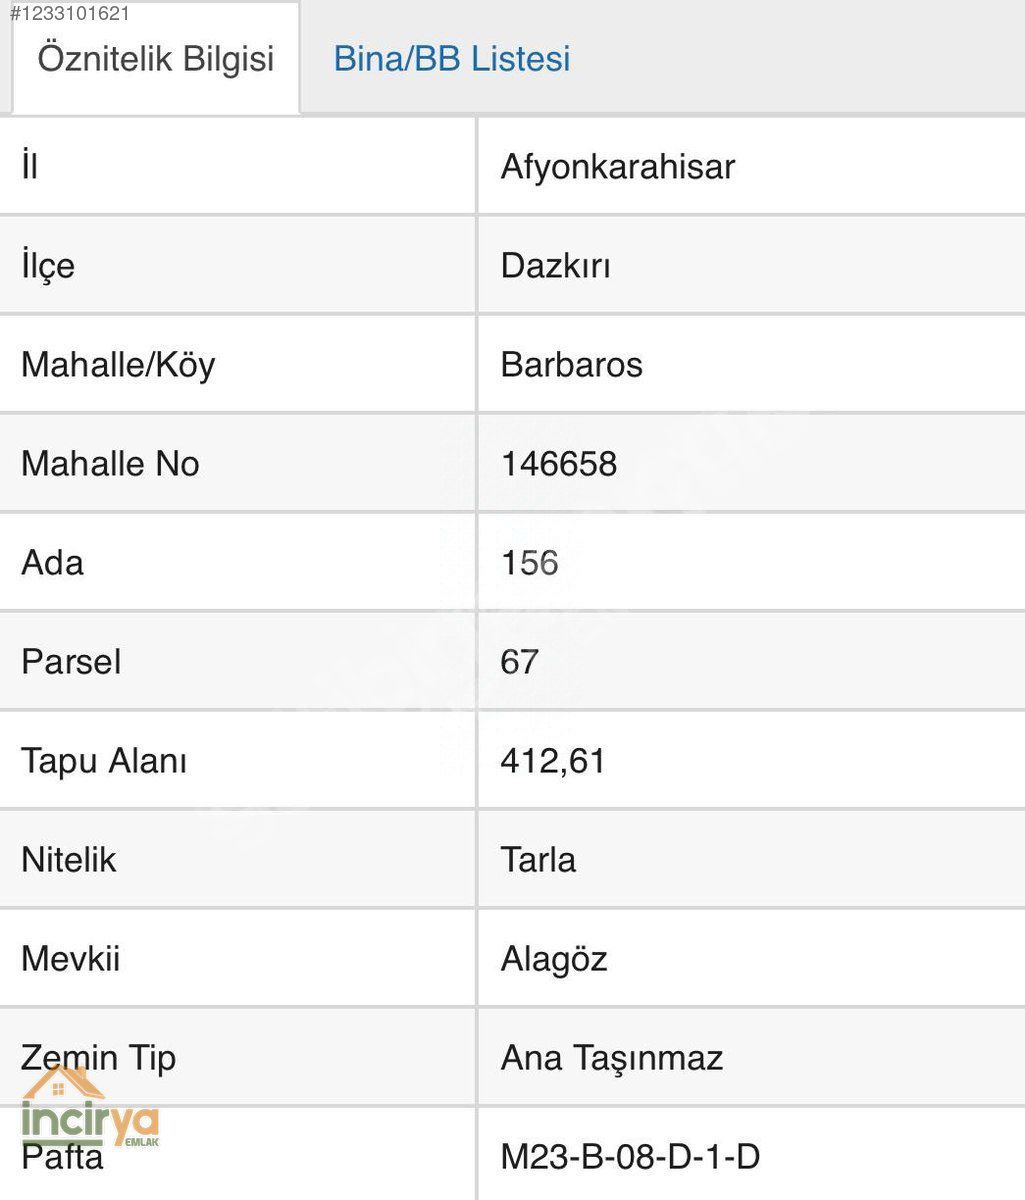Click the Barbaros neighborhood value
This screenshot has height=1200, width=1025.
[572, 365]
